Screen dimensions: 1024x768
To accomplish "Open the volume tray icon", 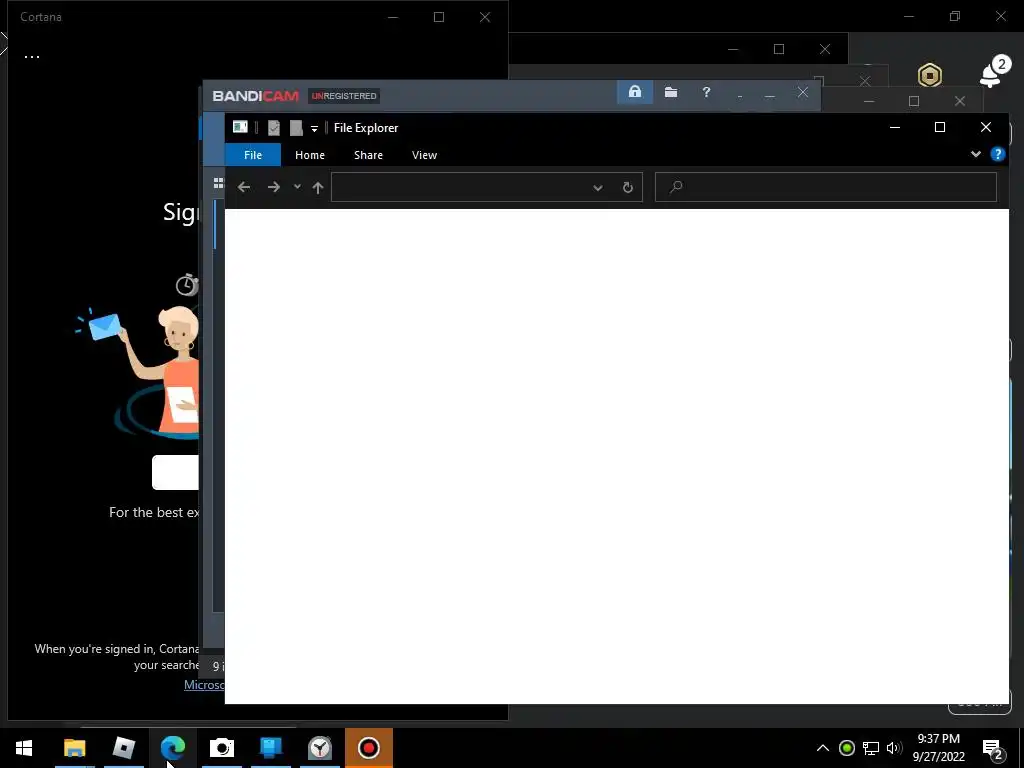I will (x=894, y=748).
